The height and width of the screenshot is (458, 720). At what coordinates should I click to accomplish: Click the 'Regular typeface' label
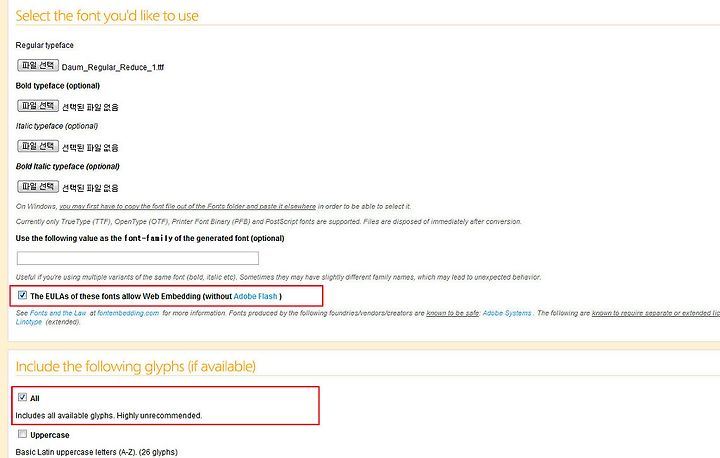click(45, 45)
